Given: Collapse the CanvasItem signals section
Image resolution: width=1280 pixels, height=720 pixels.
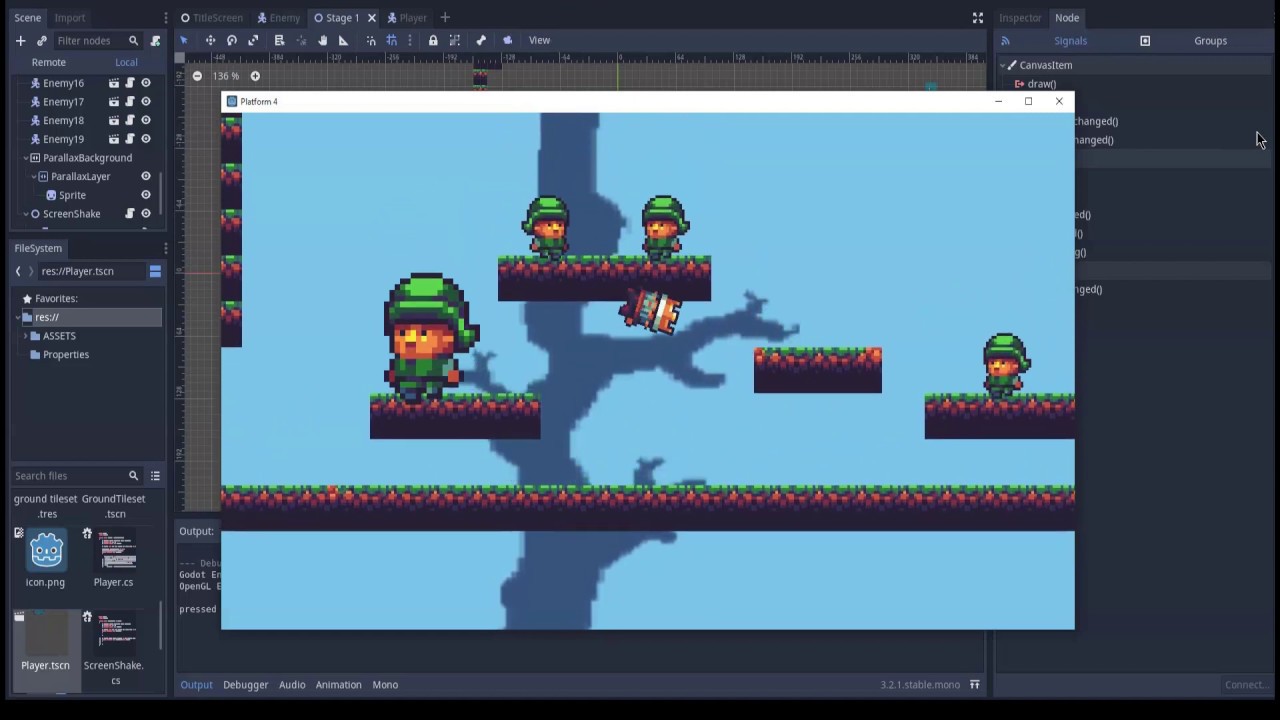Looking at the screenshot, I should [x=1003, y=65].
